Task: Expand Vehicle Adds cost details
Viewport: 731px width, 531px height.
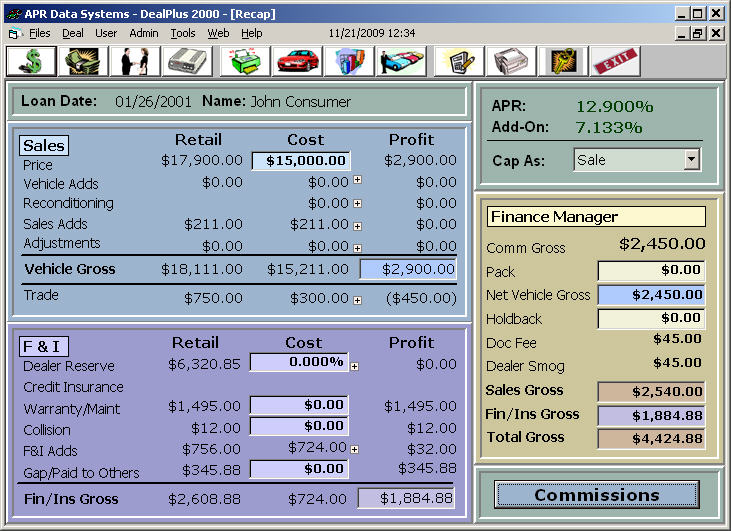Action: [357, 179]
